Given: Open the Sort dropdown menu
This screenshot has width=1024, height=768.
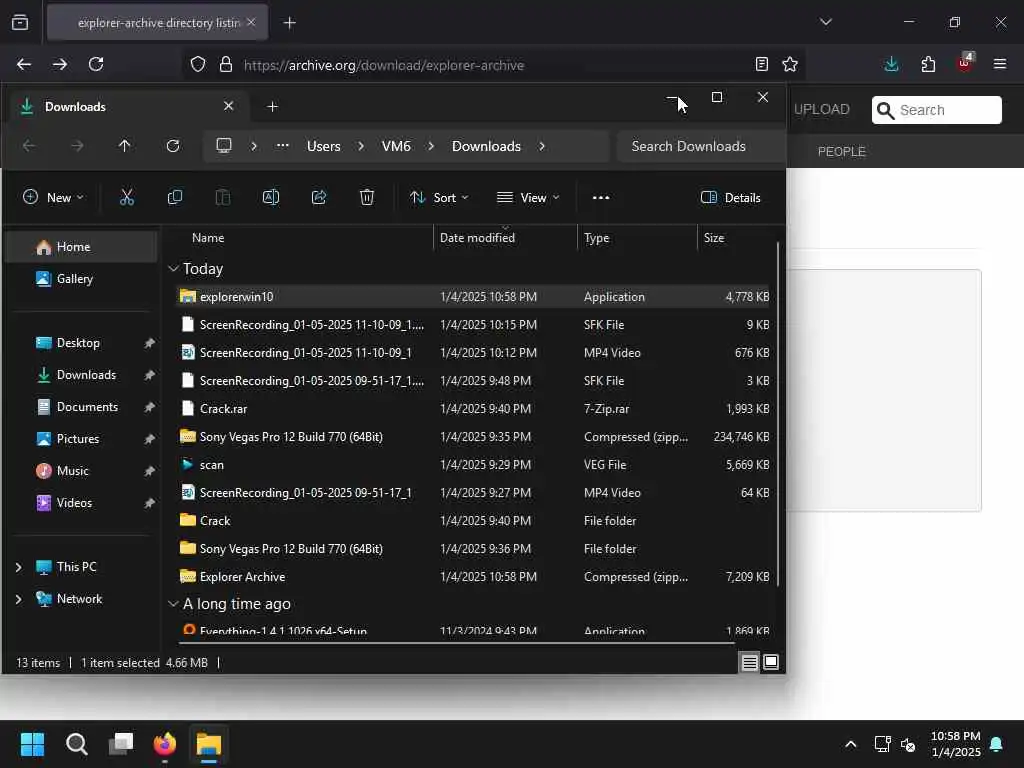Looking at the screenshot, I should 439,197.
